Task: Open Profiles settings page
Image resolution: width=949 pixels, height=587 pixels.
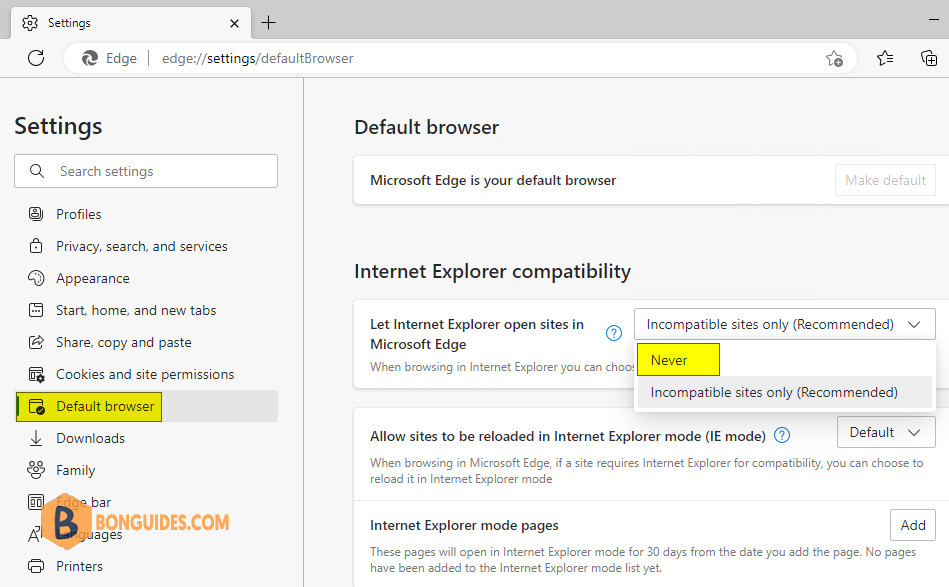Action: point(79,214)
